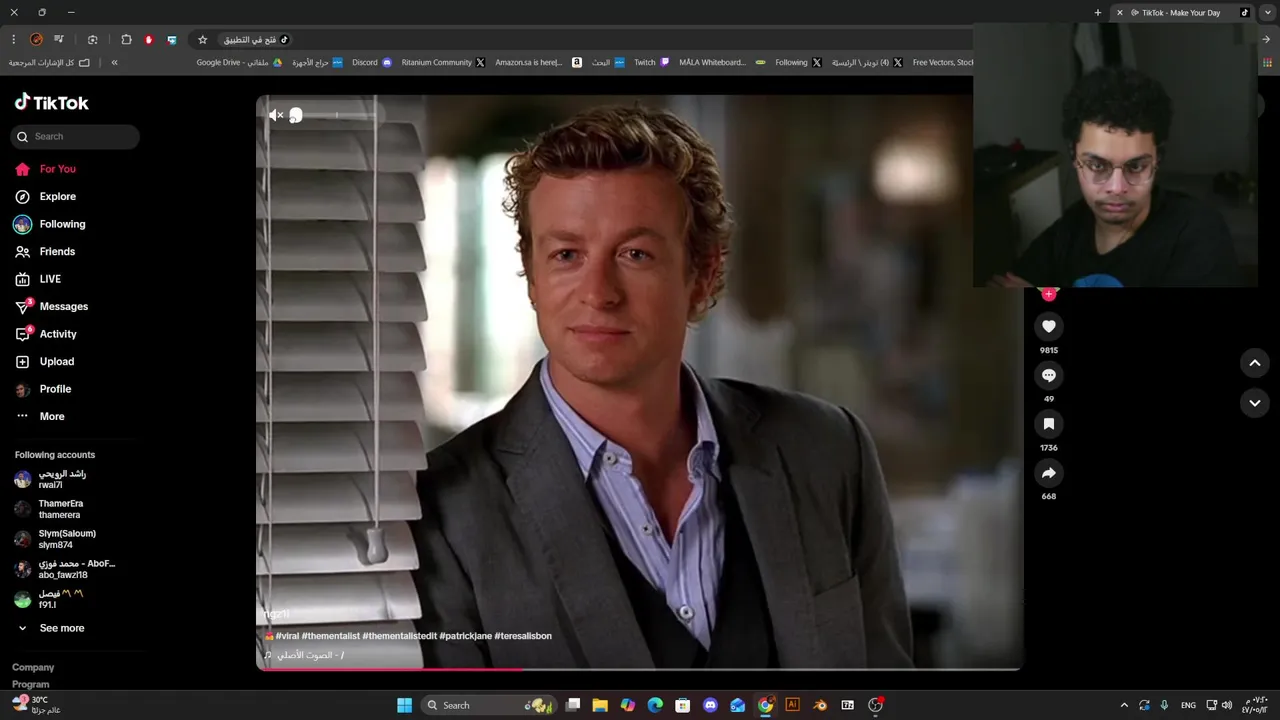The height and width of the screenshot is (720, 1280).
Task: Go to the next video with down chevron
Action: point(1255,403)
